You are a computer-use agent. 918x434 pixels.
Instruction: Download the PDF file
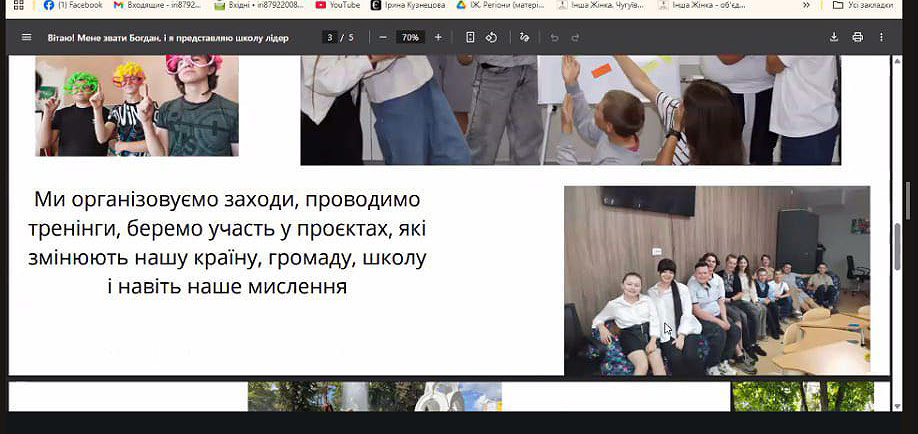[x=834, y=38]
